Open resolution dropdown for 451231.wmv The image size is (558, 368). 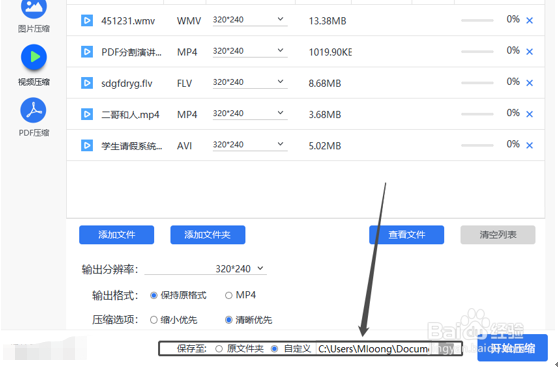click(250, 20)
